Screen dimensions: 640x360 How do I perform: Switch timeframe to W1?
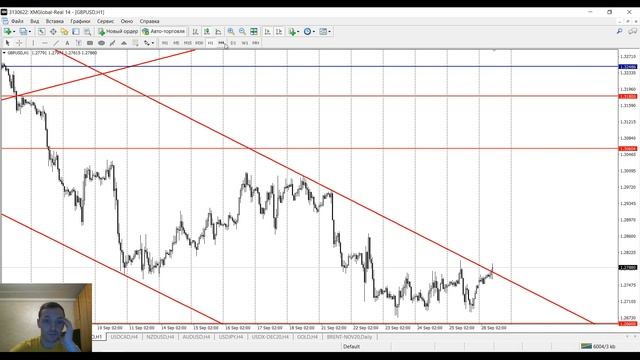244,43
